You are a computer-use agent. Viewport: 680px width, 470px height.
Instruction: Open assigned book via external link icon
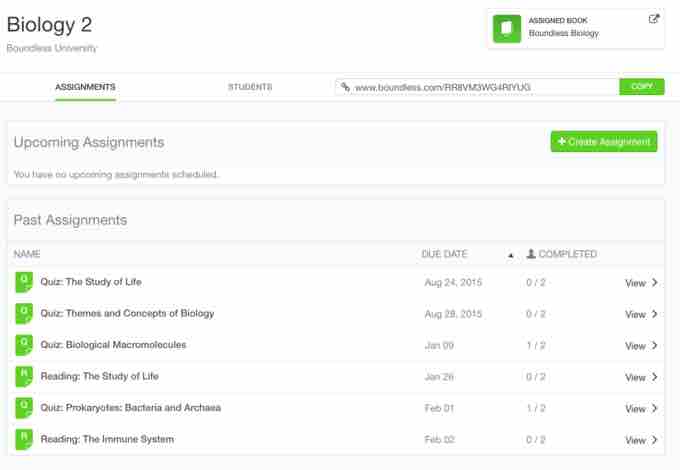click(x=654, y=18)
